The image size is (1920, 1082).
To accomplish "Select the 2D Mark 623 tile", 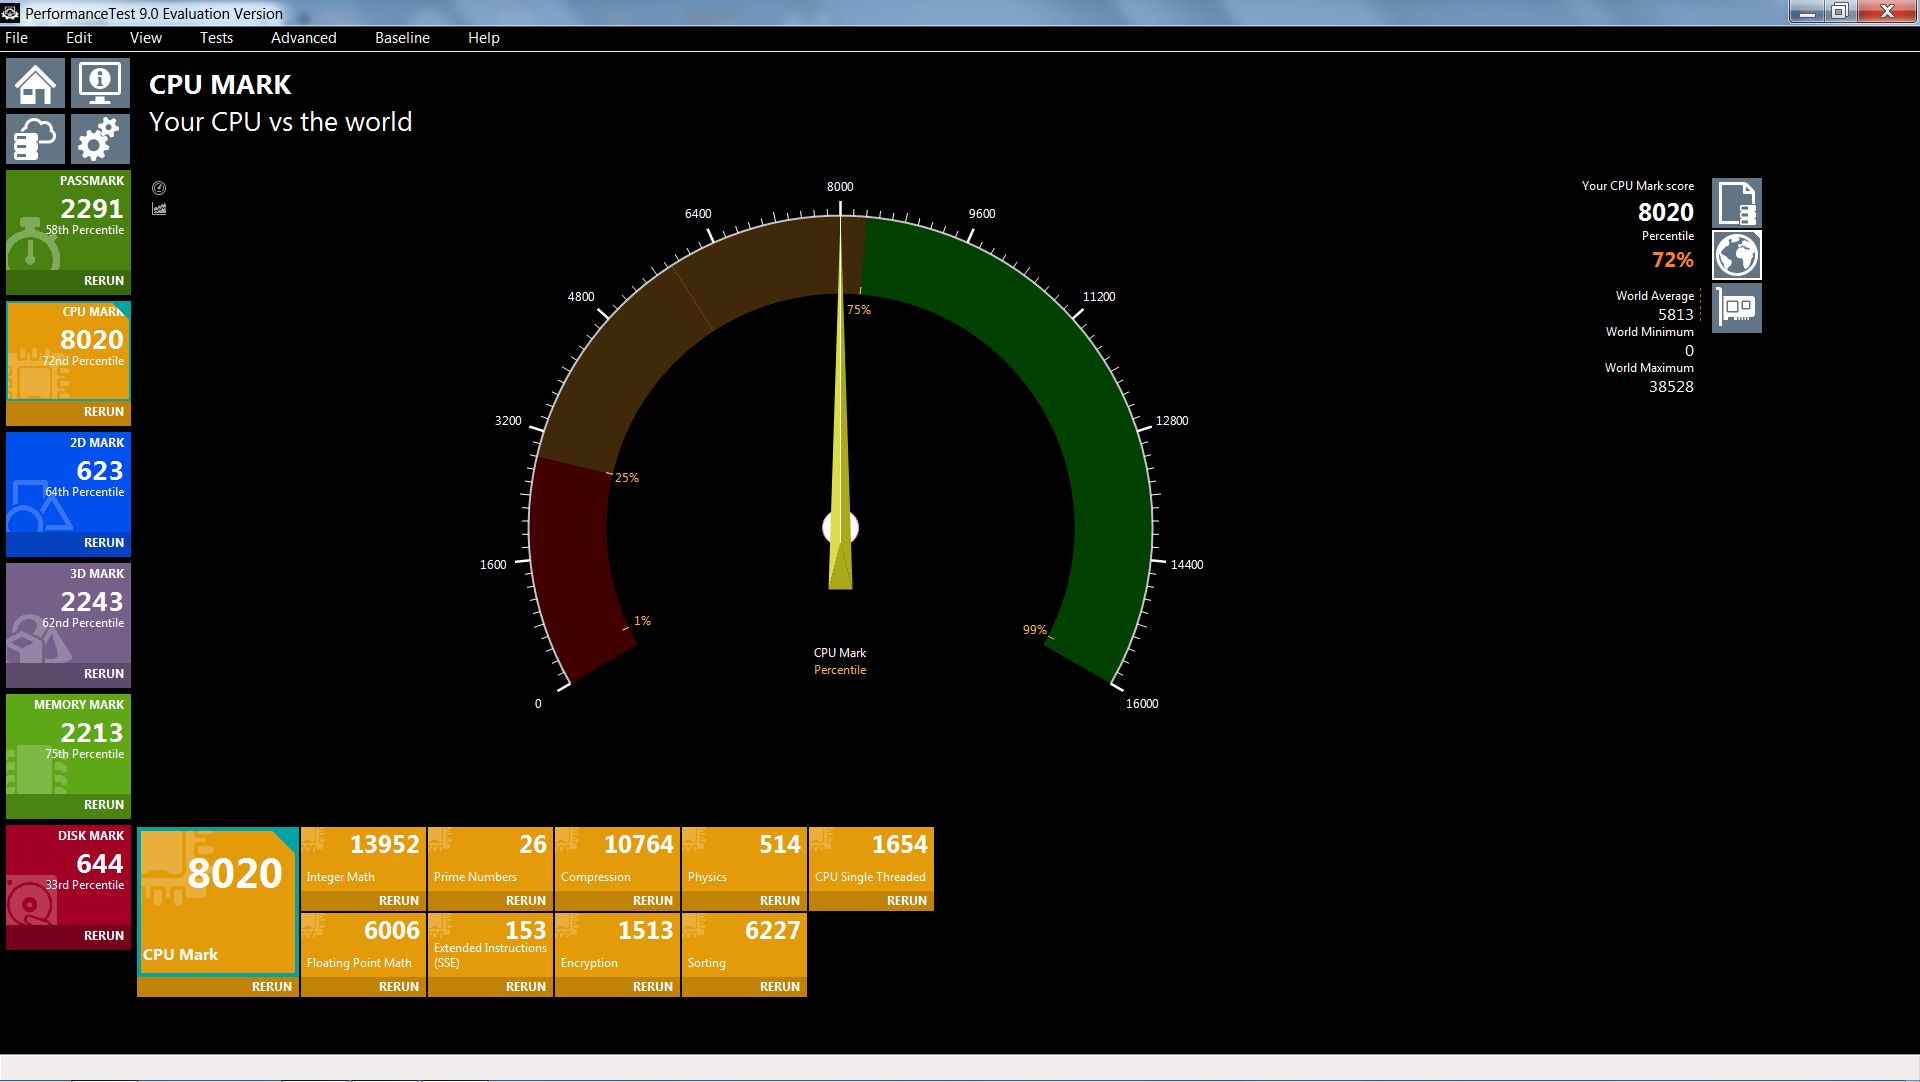I will coord(68,482).
